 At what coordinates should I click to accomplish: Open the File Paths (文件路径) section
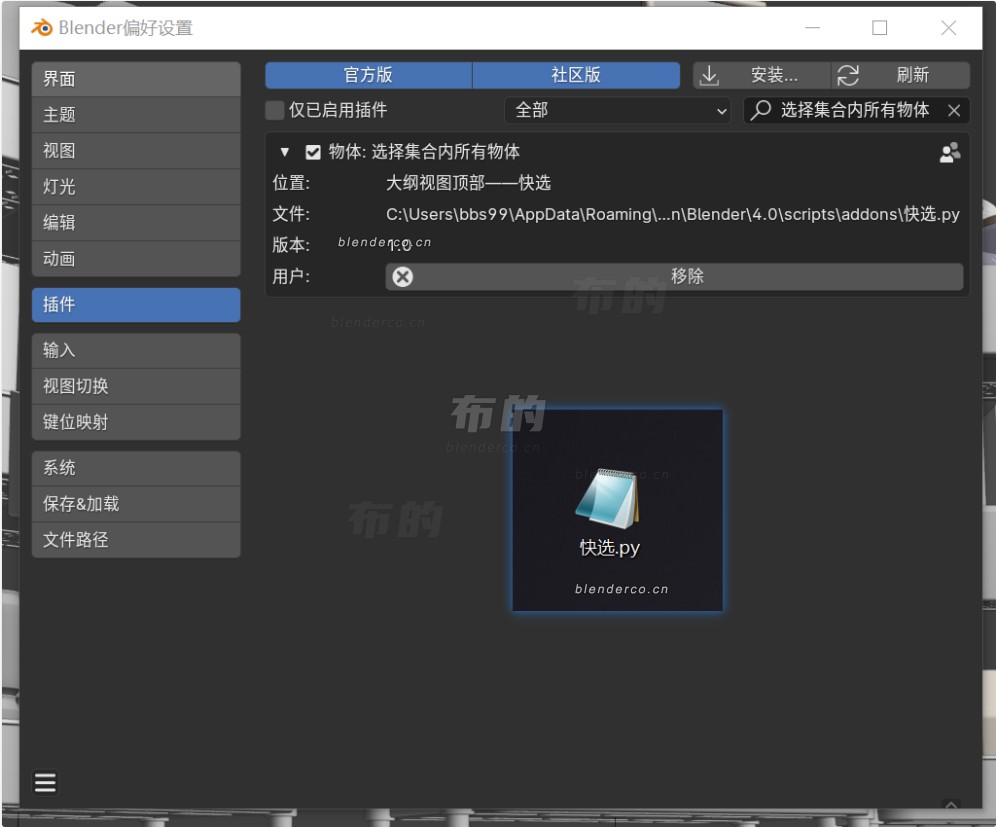tap(136, 540)
